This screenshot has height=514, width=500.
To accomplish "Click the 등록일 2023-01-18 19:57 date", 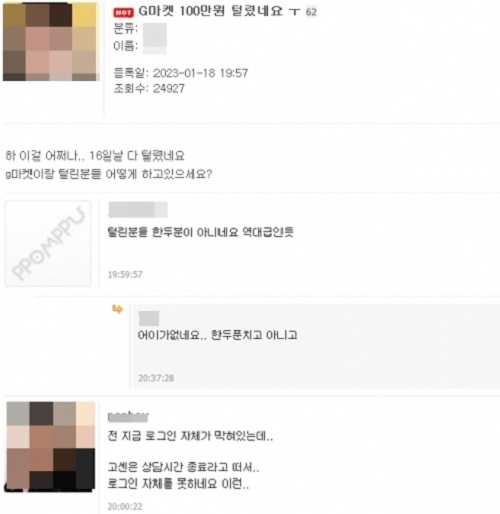I will pyautogui.click(x=181, y=73).
